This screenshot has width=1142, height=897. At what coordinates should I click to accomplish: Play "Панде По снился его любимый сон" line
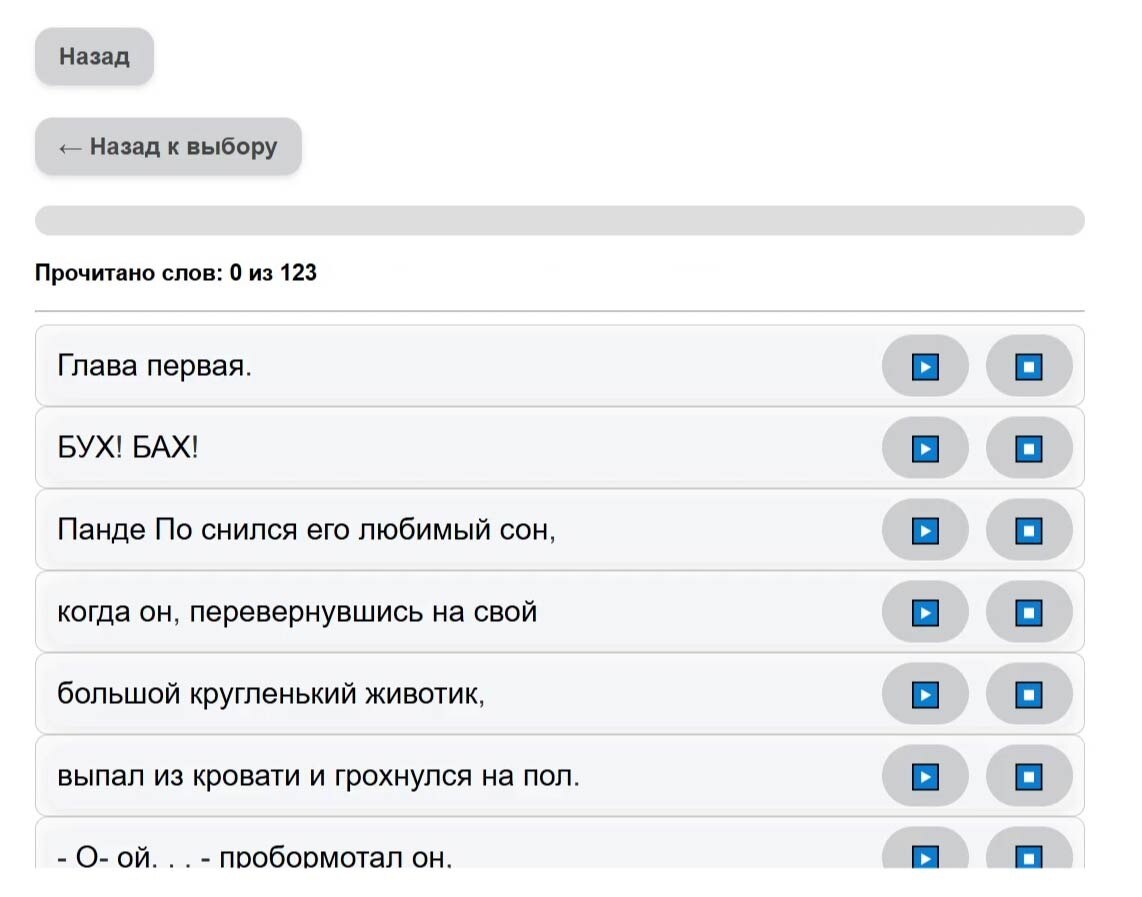coord(925,530)
